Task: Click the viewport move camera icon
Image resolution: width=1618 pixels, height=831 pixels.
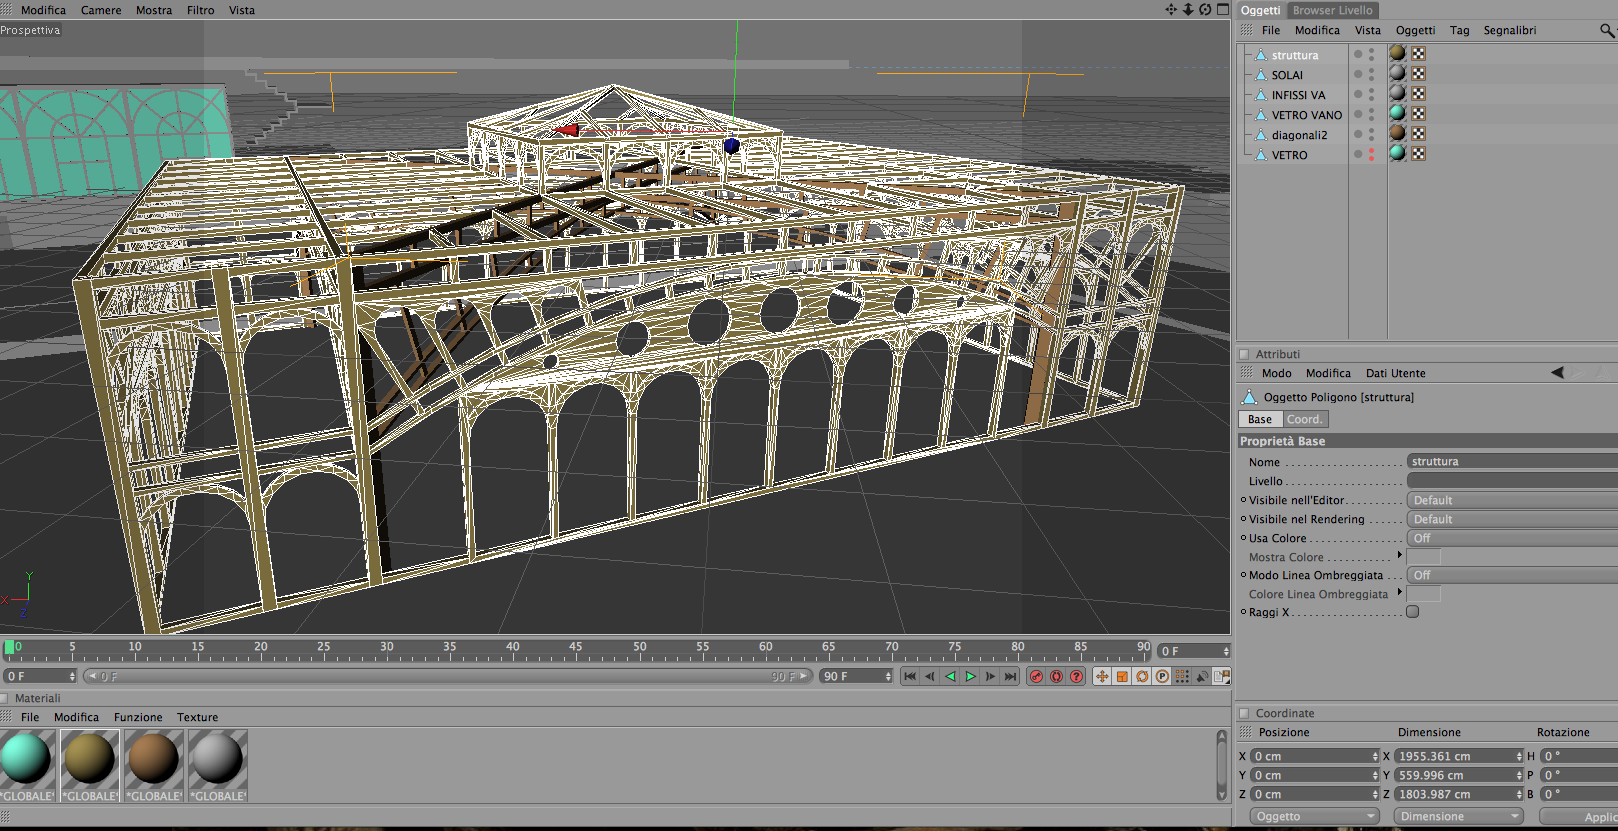Action: pyautogui.click(x=1171, y=10)
